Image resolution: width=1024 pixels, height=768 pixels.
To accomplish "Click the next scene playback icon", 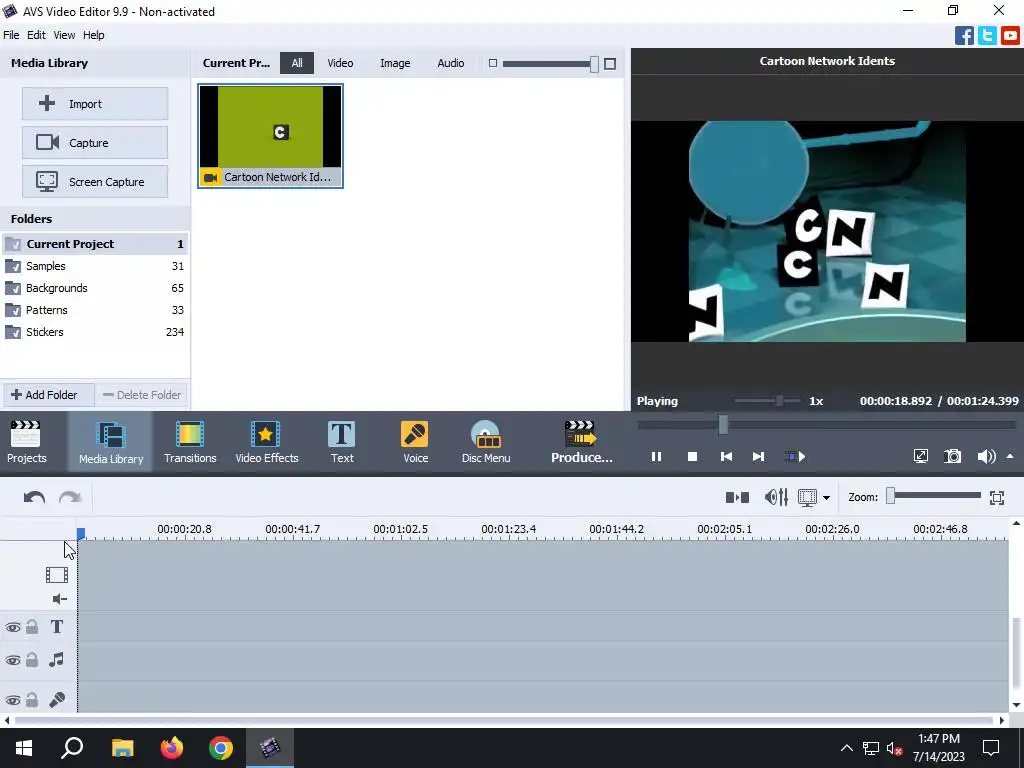I will point(794,456).
